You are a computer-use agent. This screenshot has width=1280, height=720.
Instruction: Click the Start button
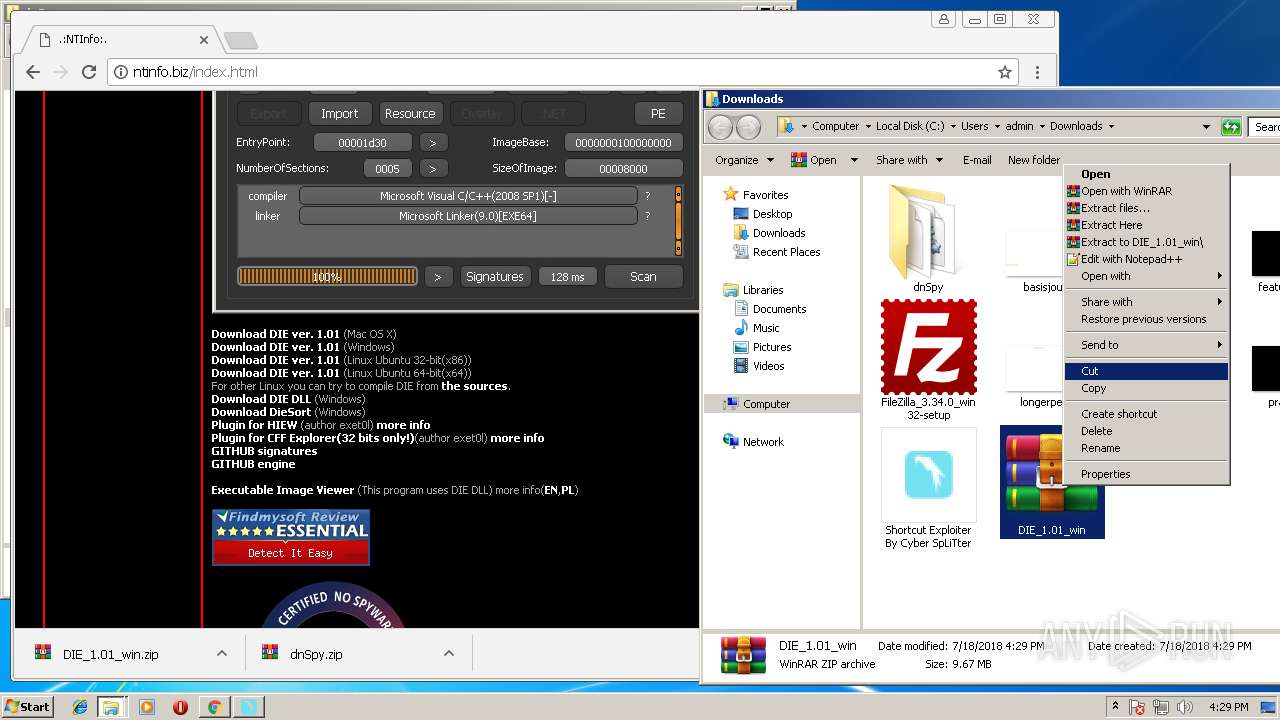click(28, 706)
